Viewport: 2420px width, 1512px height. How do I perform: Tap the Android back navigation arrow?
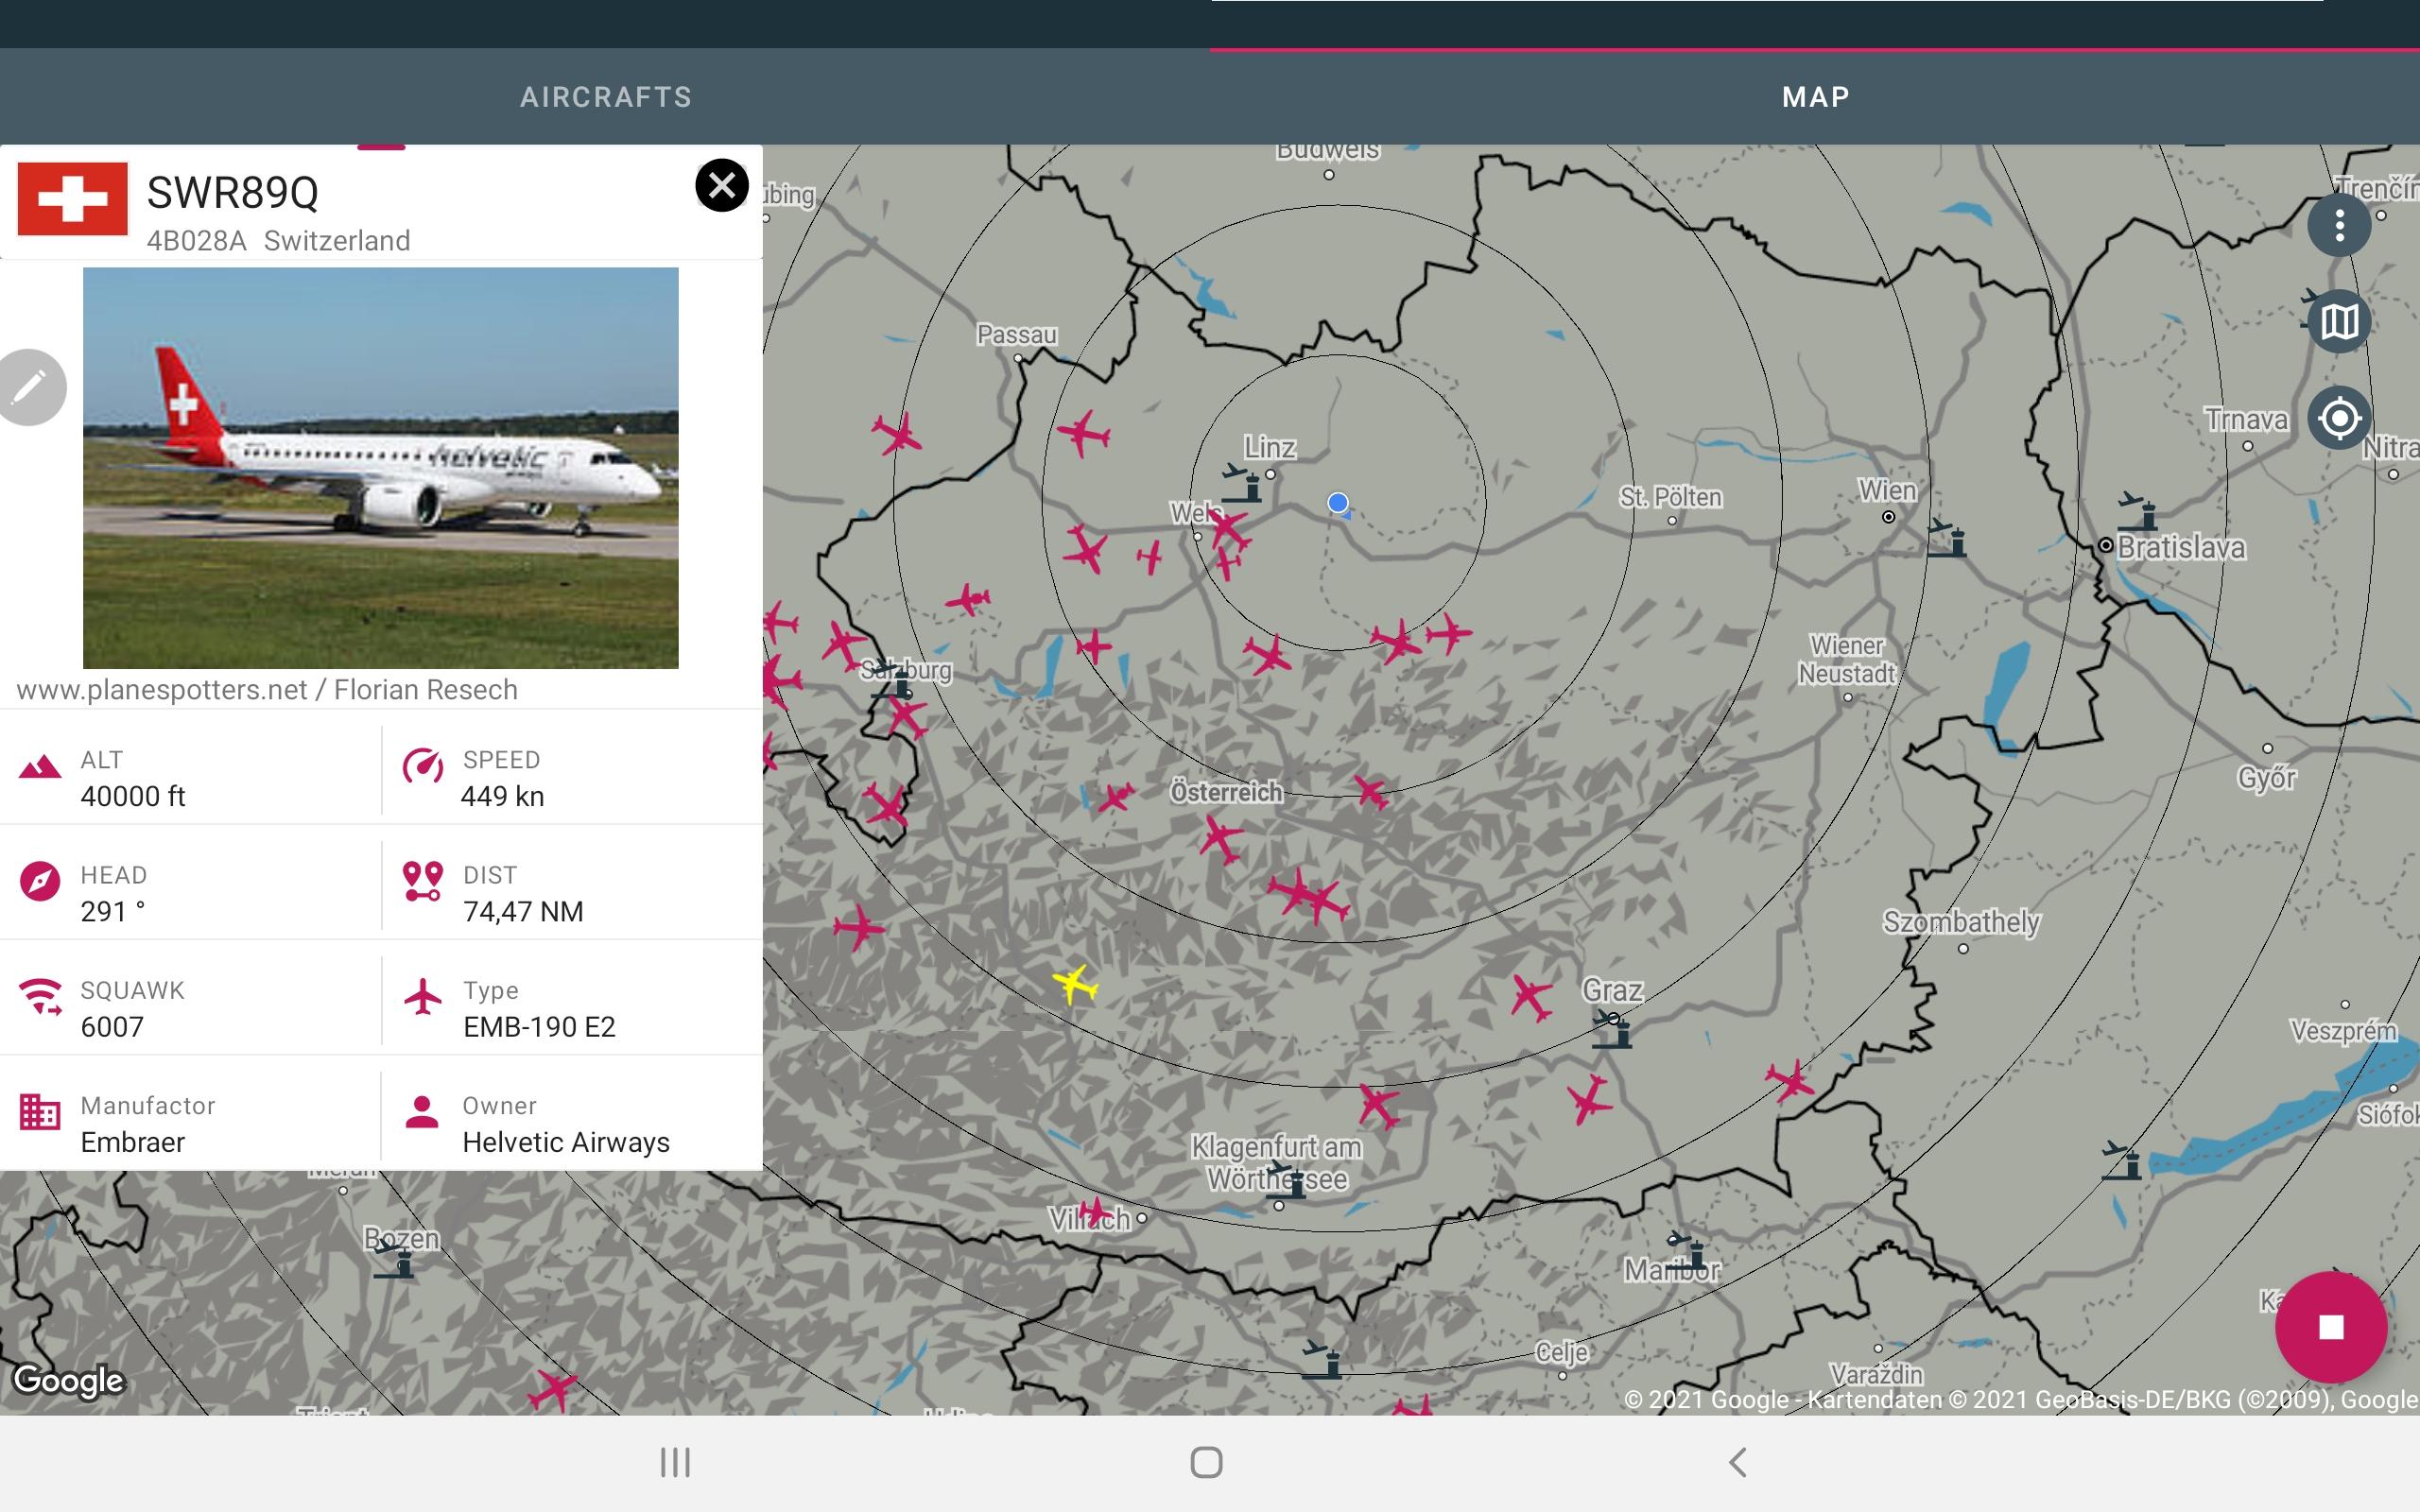pos(1738,1462)
